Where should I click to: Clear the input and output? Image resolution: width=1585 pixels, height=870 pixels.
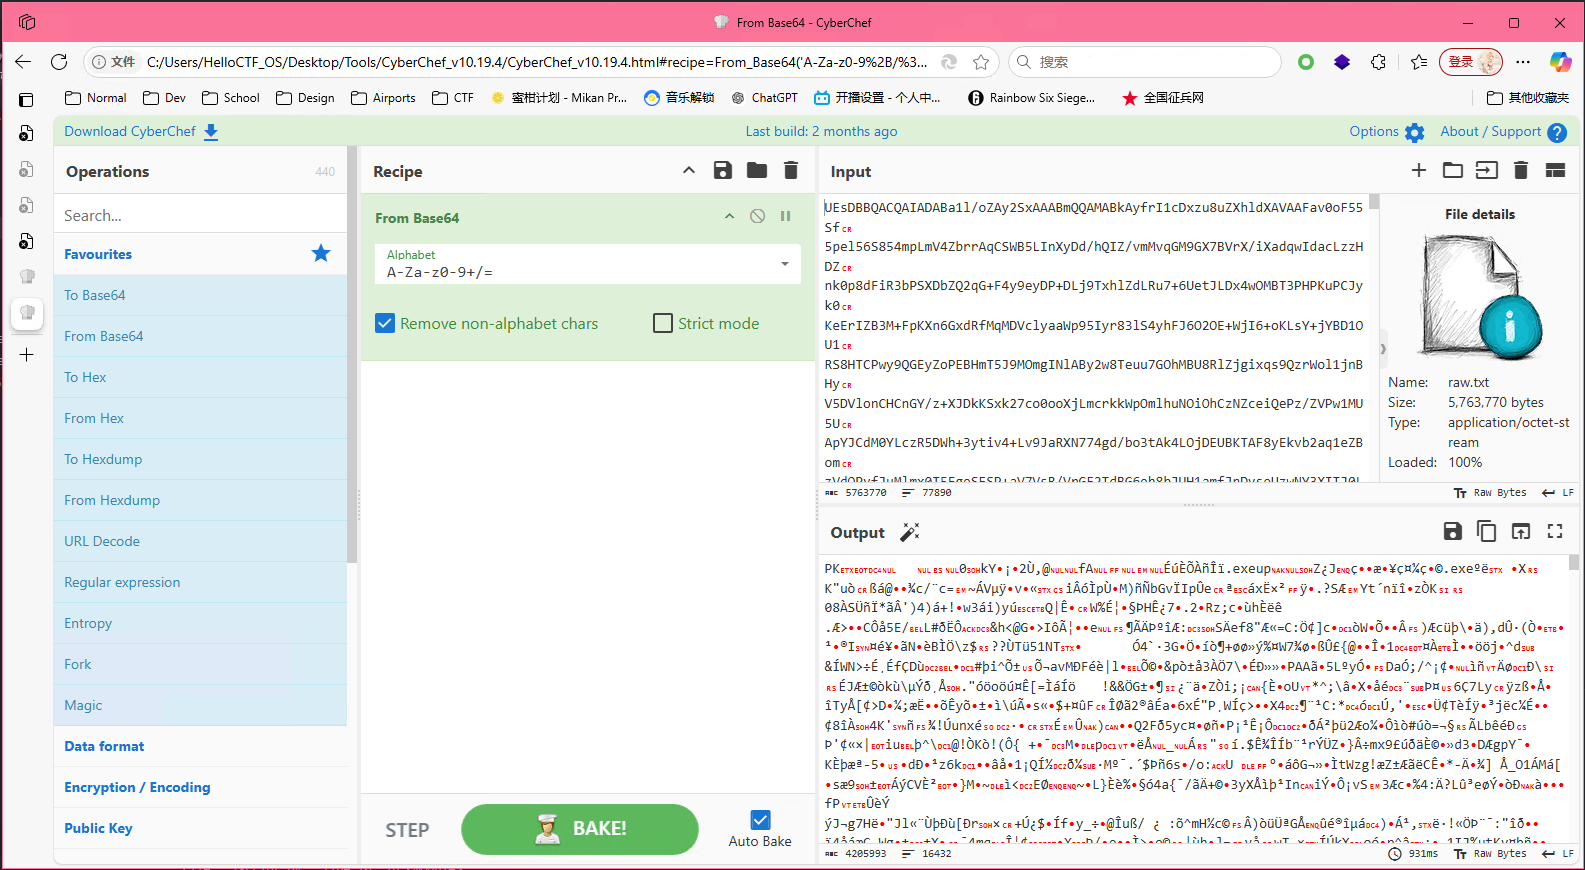click(1521, 170)
